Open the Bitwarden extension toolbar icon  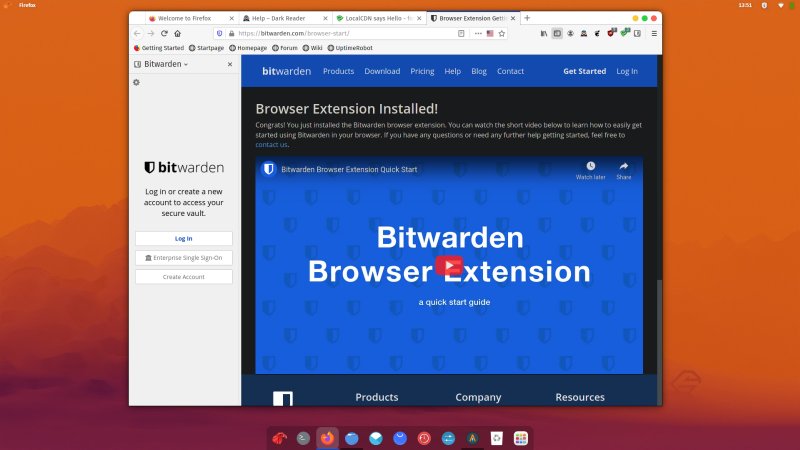click(x=638, y=33)
